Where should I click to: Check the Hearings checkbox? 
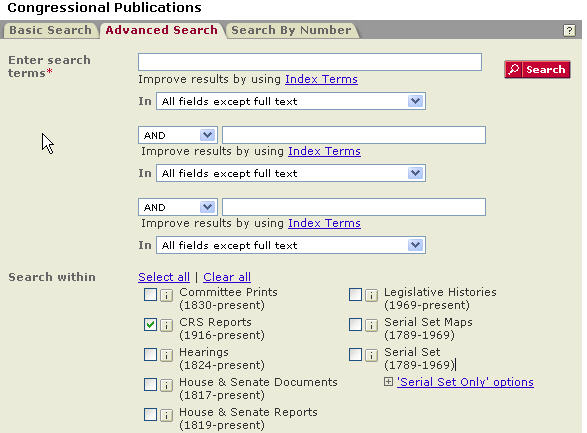[150, 354]
